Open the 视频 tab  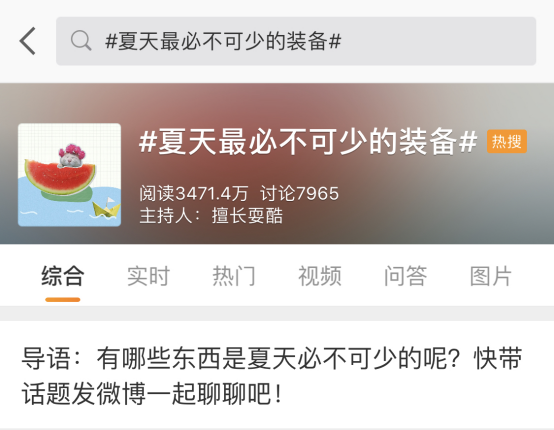[x=320, y=276]
